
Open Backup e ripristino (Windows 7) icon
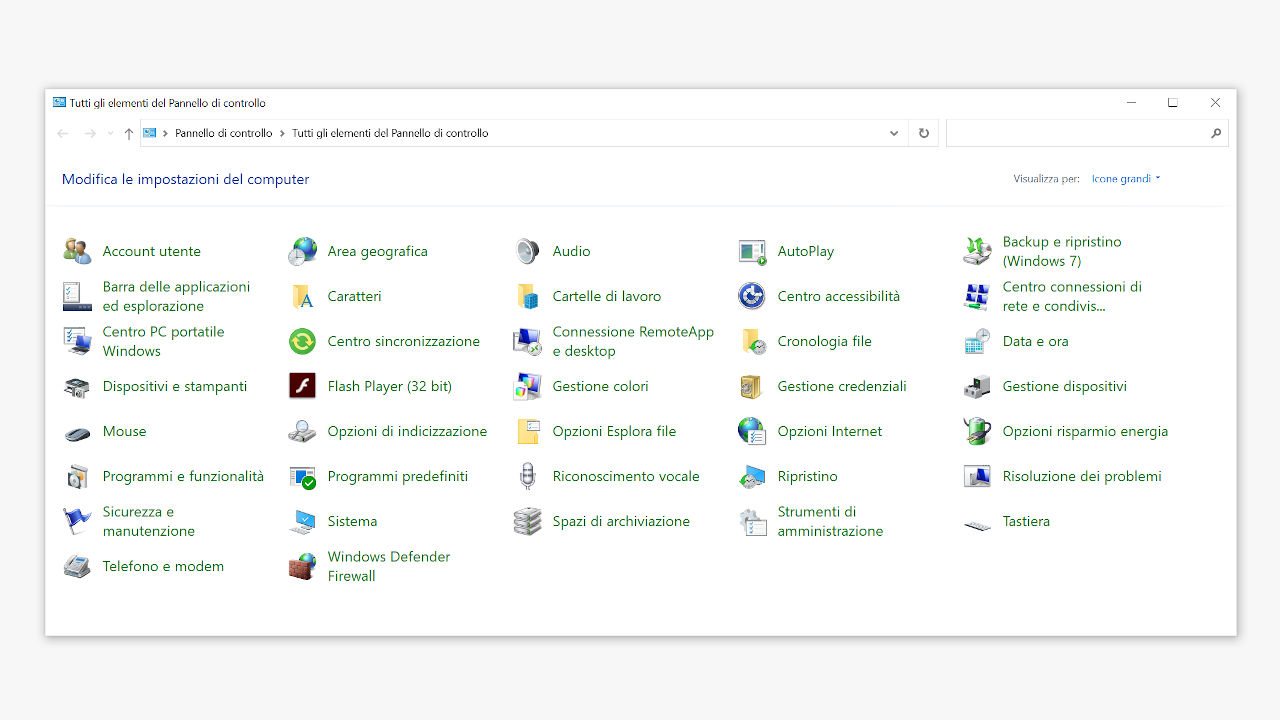pos(977,251)
